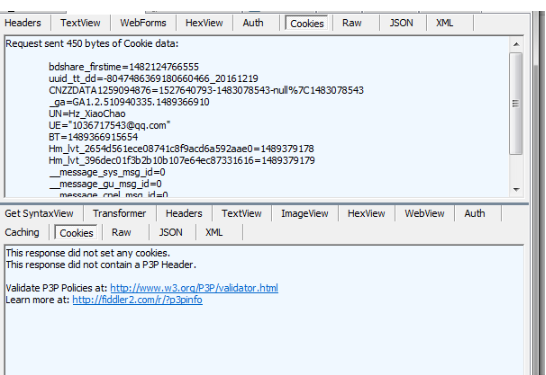Open the Get SyntaxView tab
The height and width of the screenshot is (375, 546).
[x=39, y=213]
